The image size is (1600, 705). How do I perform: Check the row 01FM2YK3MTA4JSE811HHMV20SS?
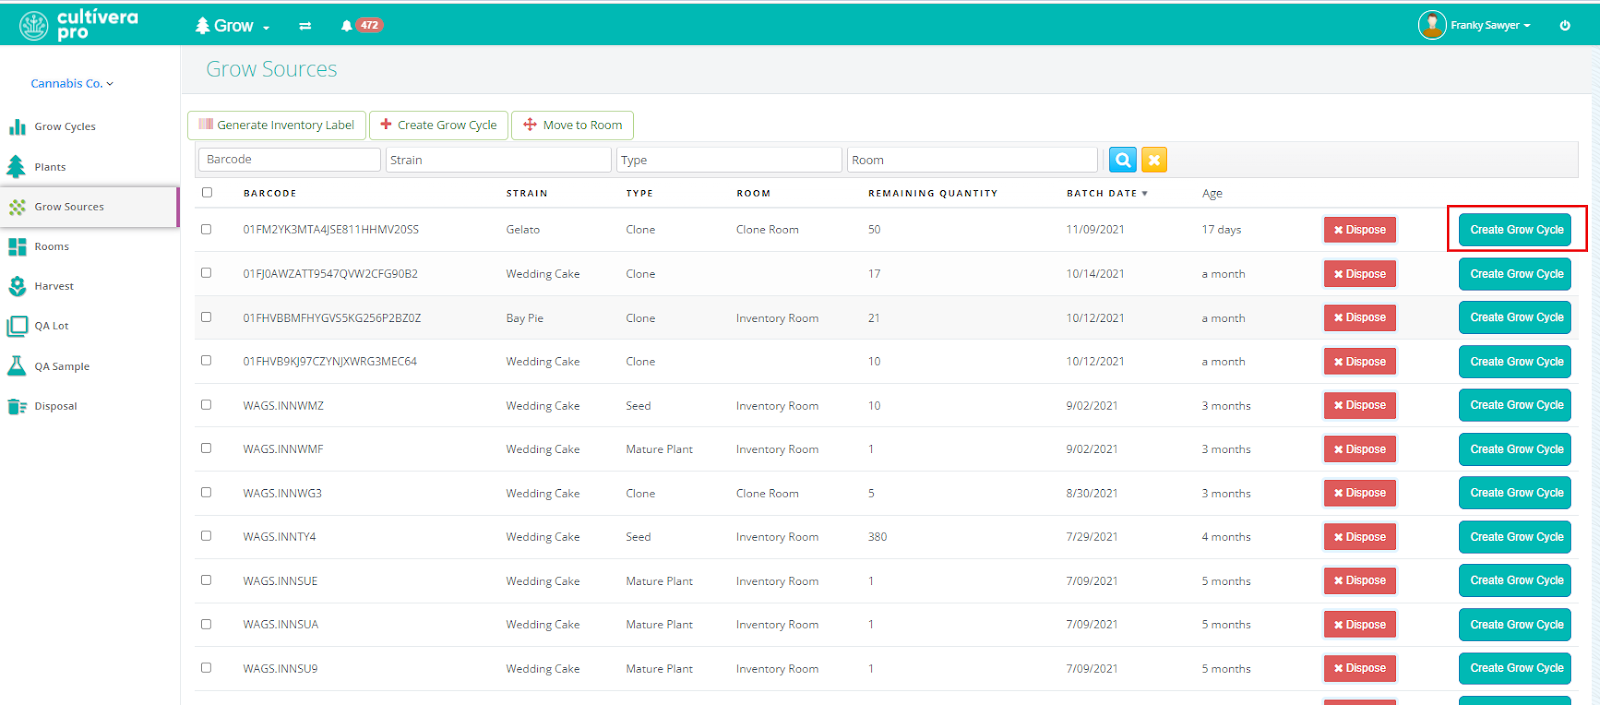pos(206,229)
